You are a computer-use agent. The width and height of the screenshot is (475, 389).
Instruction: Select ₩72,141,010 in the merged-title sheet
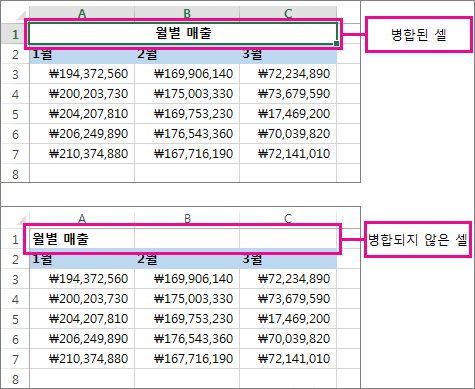(288, 154)
